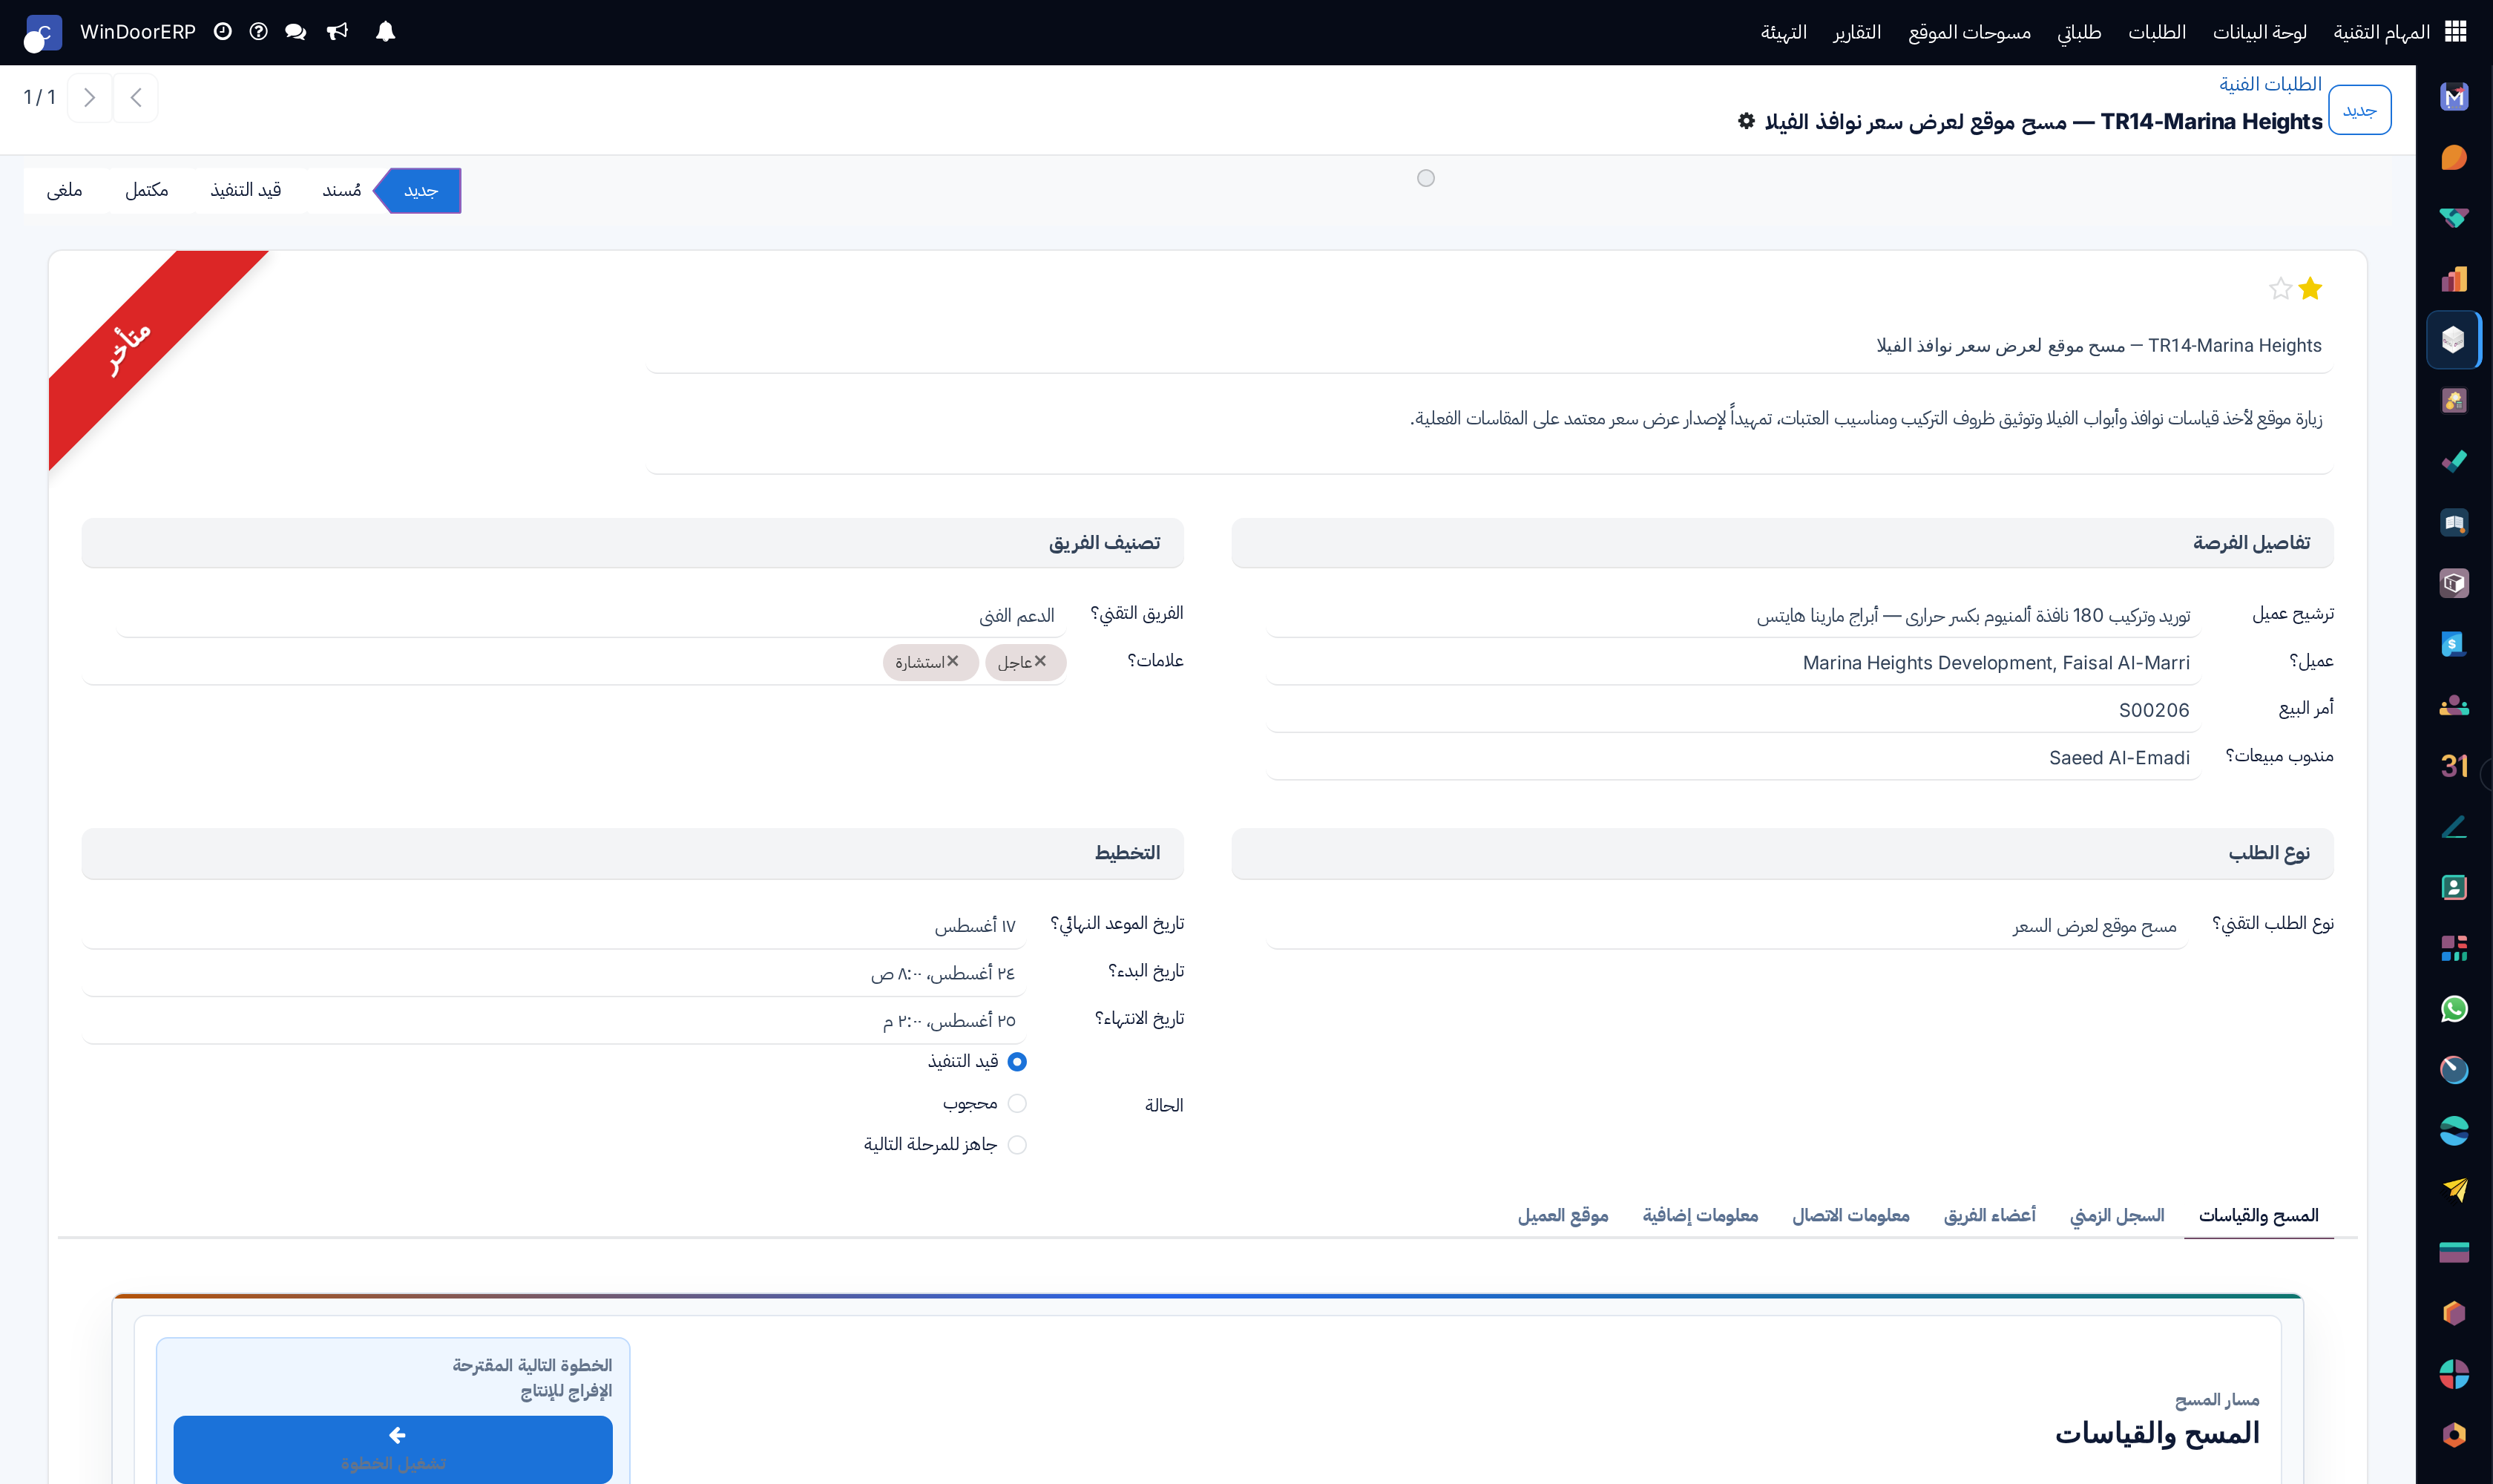2493x1484 pixels.
Task: Open the المهام التقنية menu
Action: pos(2381,32)
